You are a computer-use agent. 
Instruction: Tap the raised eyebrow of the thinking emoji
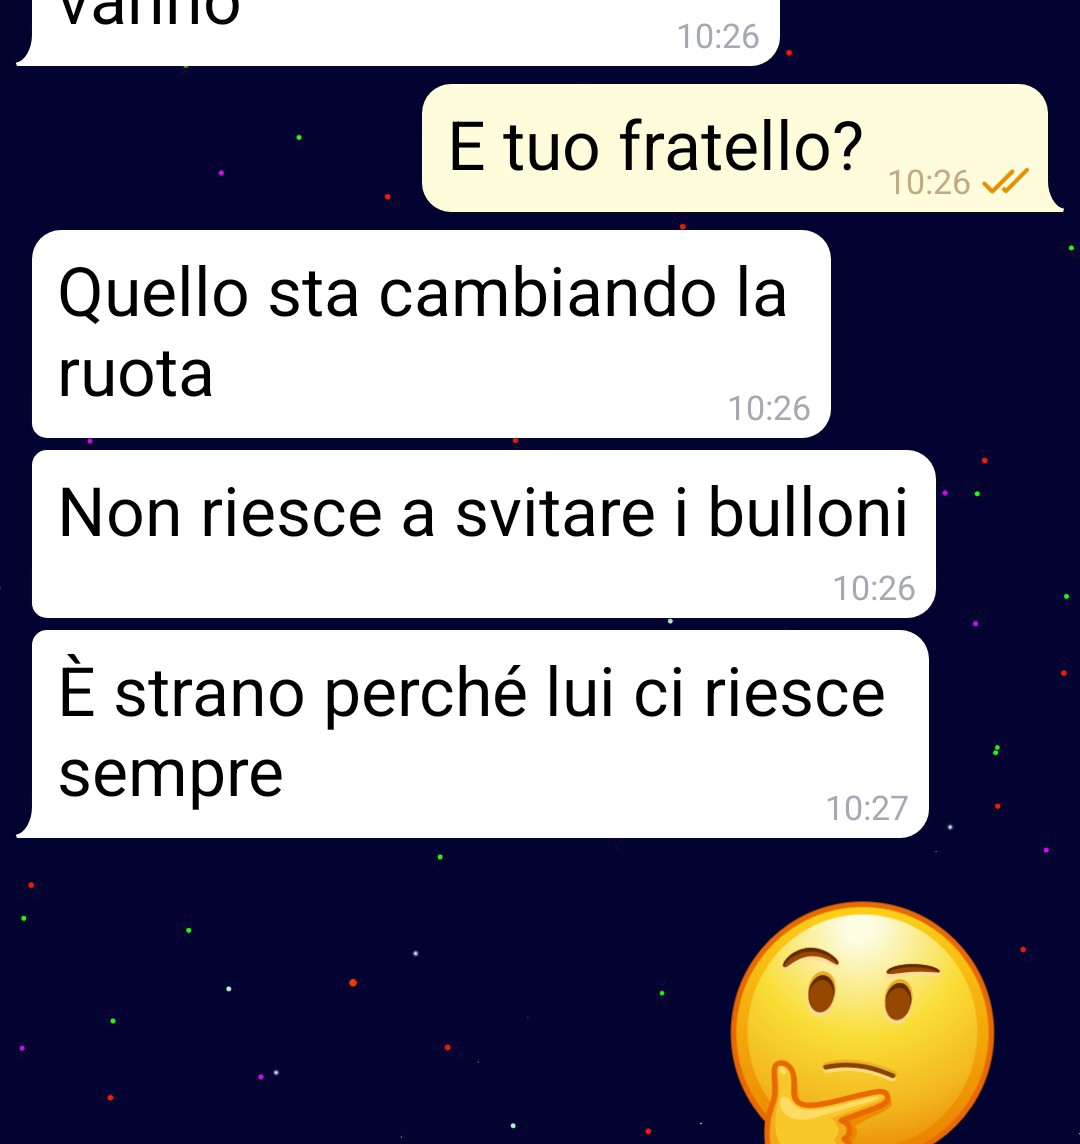coord(810,956)
